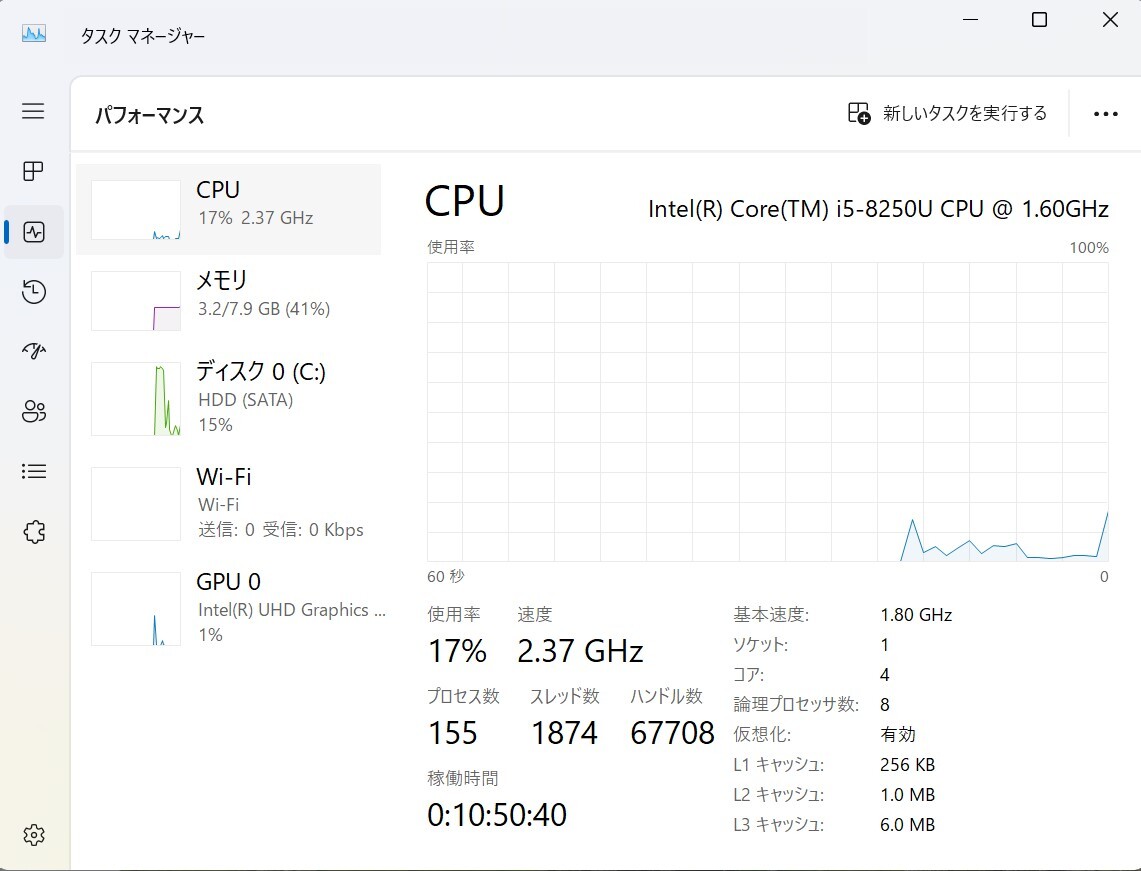Select the Performance page icon
This screenshot has height=871, width=1141.
coord(33,232)
